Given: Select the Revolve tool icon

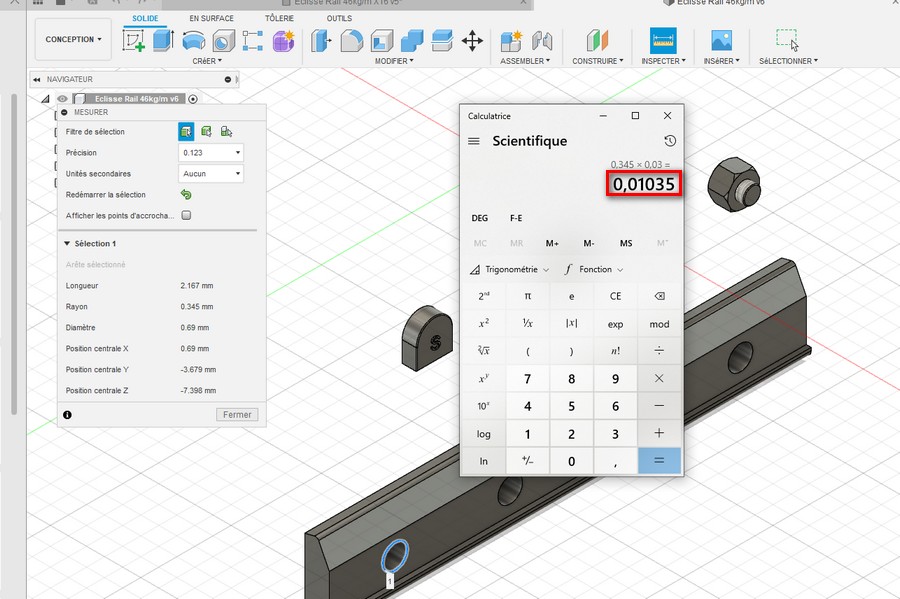Looking at the screenshot, I should pyautogui.click(x=193, y=41).
